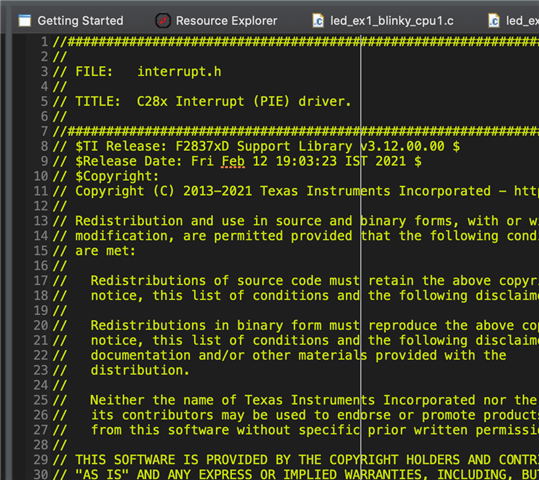Click "2013-2021" on line 11
Viewport: 539px width, 480px height.
[218, 191]
